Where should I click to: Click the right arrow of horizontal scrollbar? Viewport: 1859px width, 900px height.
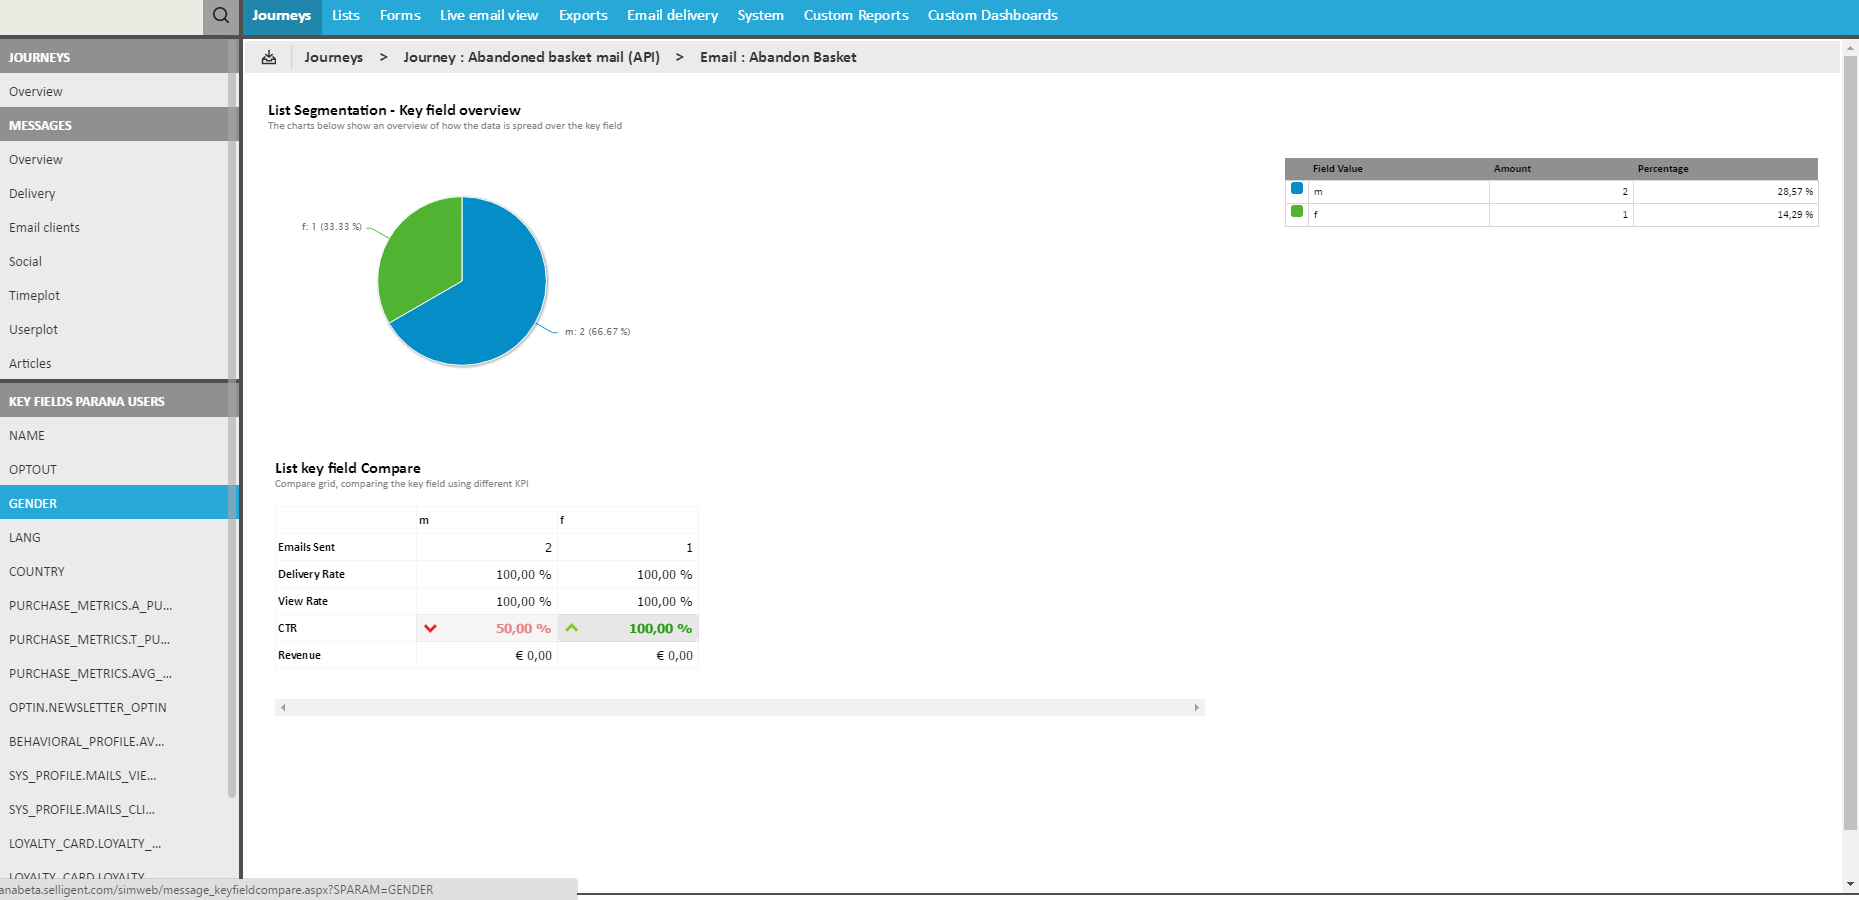(x=1196, y=708)
